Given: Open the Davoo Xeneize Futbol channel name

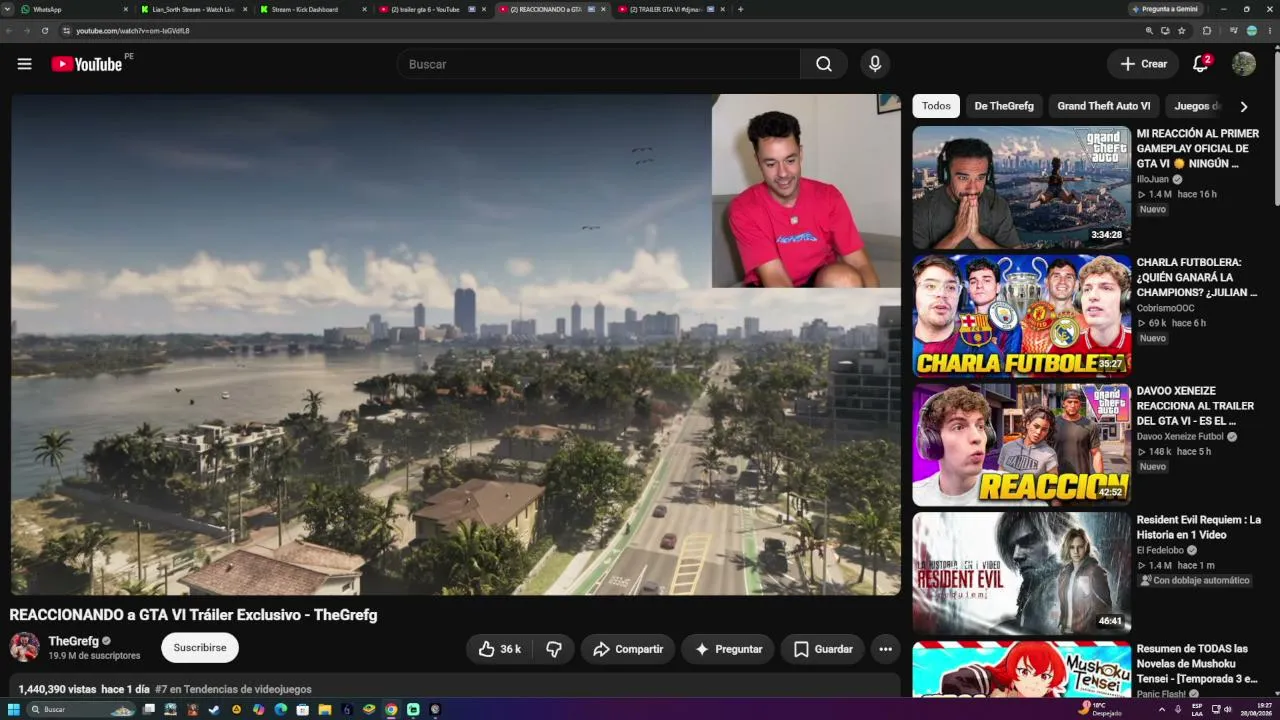Looking at the screenshot, I should click(x=1180, y=437).
